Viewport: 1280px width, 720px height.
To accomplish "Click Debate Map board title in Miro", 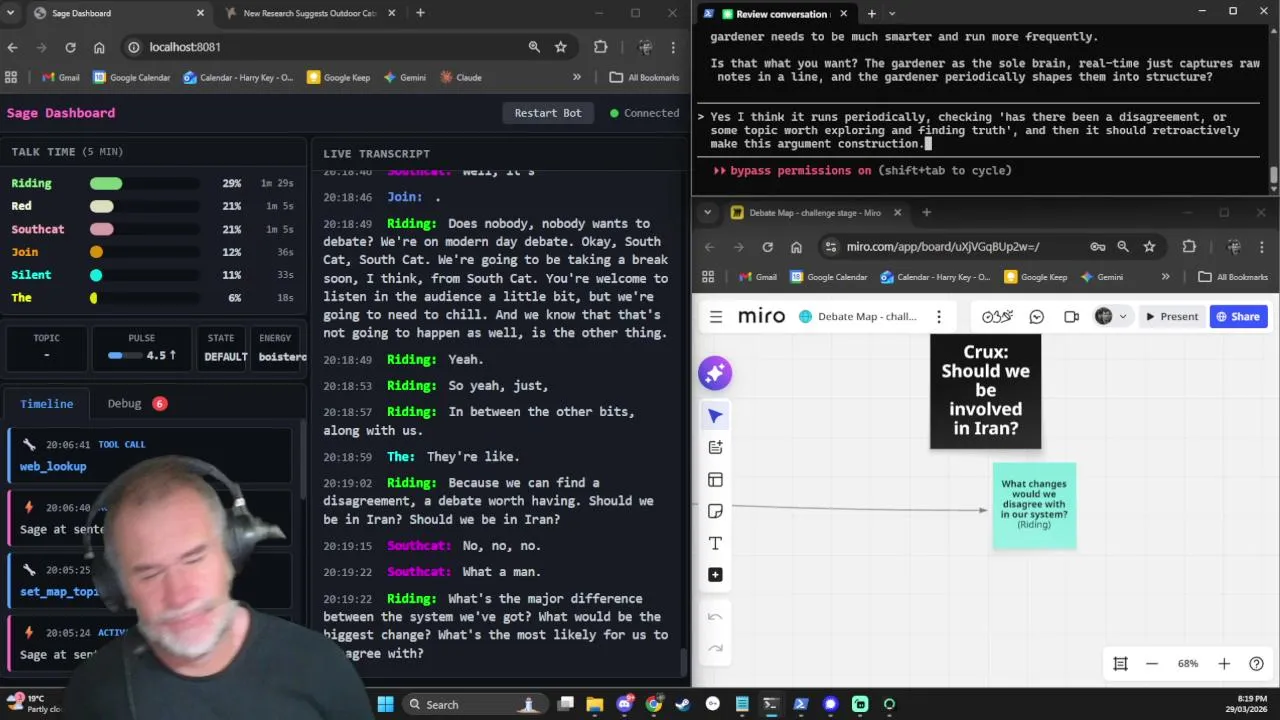I will [867, 316].
